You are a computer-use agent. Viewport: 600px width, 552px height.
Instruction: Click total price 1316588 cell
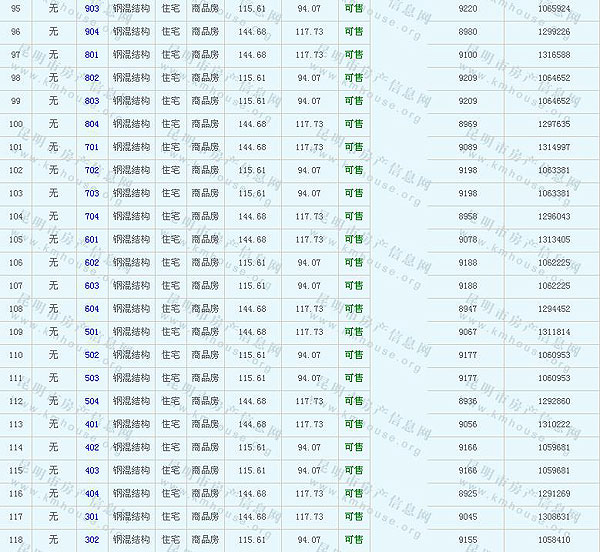[553, 54]
